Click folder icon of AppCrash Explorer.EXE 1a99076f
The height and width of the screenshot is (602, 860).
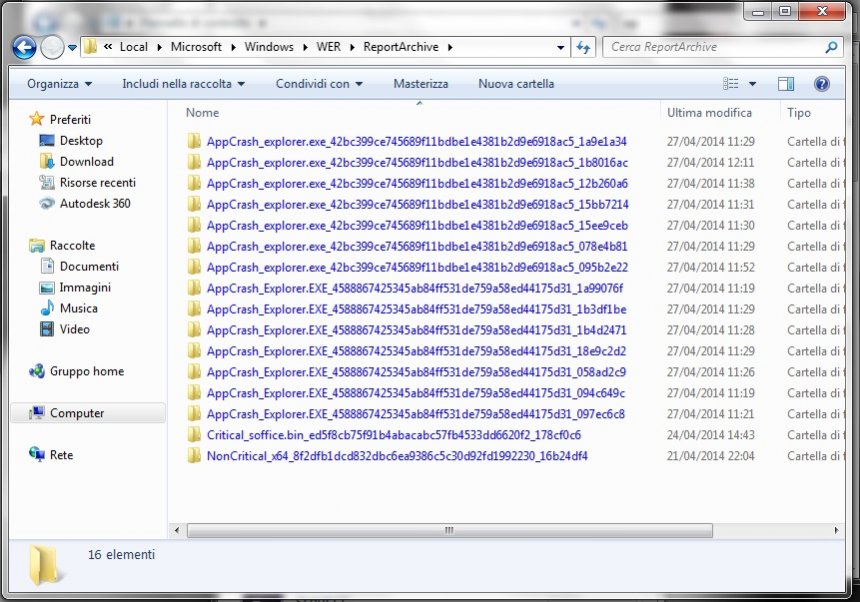pyautogui.click(x=194, y=288)
